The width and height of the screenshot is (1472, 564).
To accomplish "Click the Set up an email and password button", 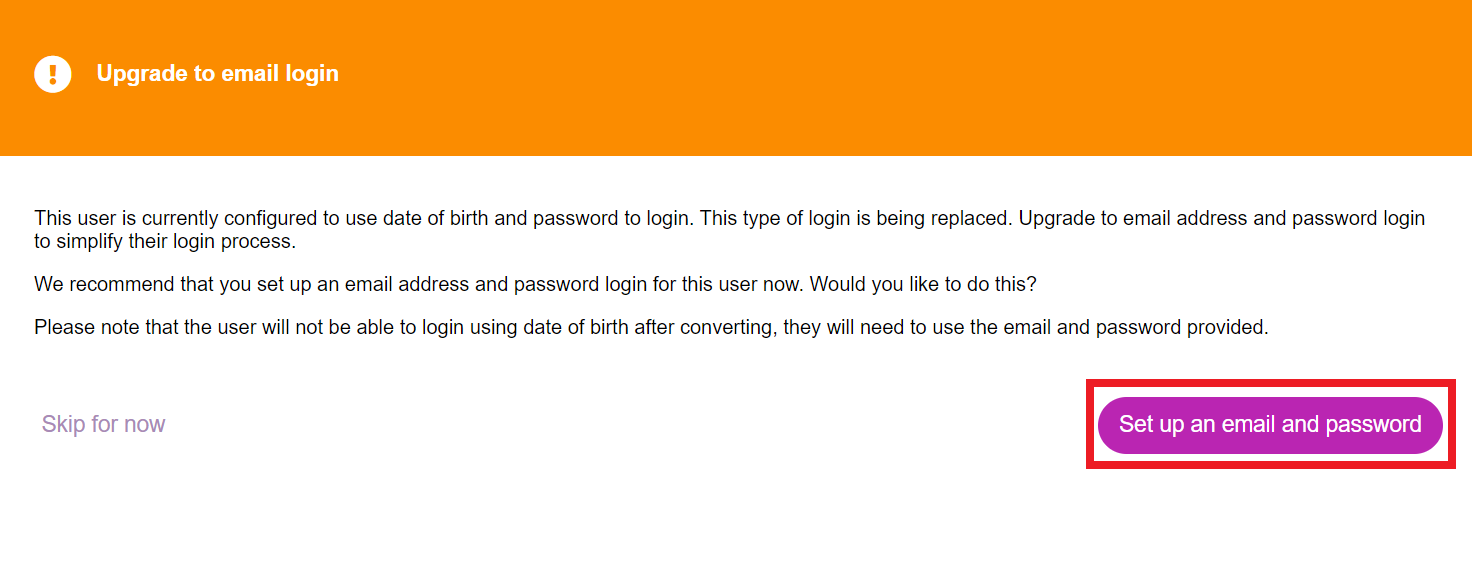I will click(x=1270, y=425).
